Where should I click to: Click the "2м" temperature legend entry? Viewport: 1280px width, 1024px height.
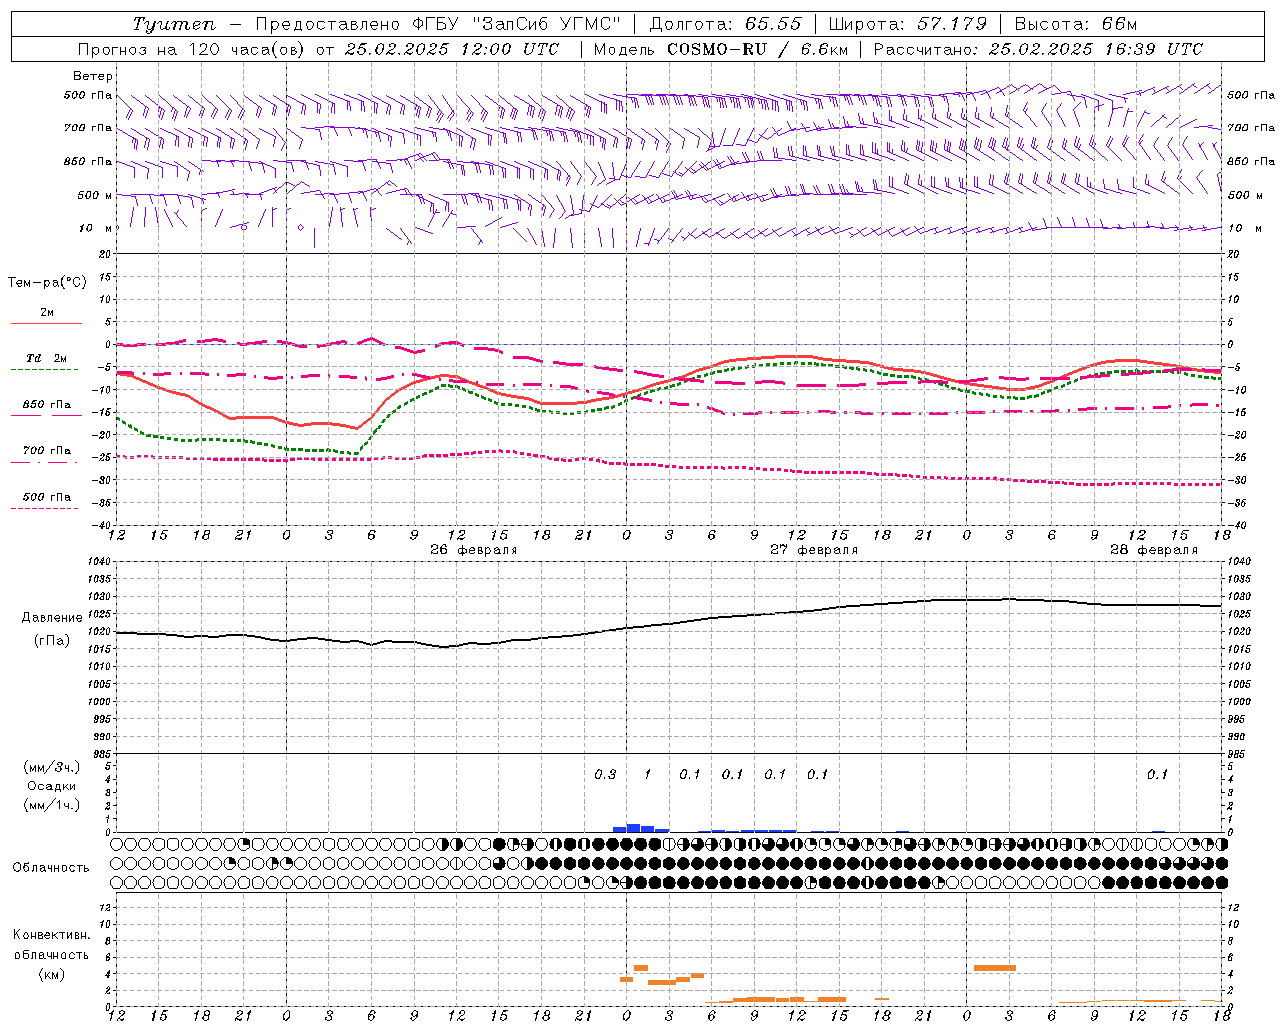click(x=47, y=313)
